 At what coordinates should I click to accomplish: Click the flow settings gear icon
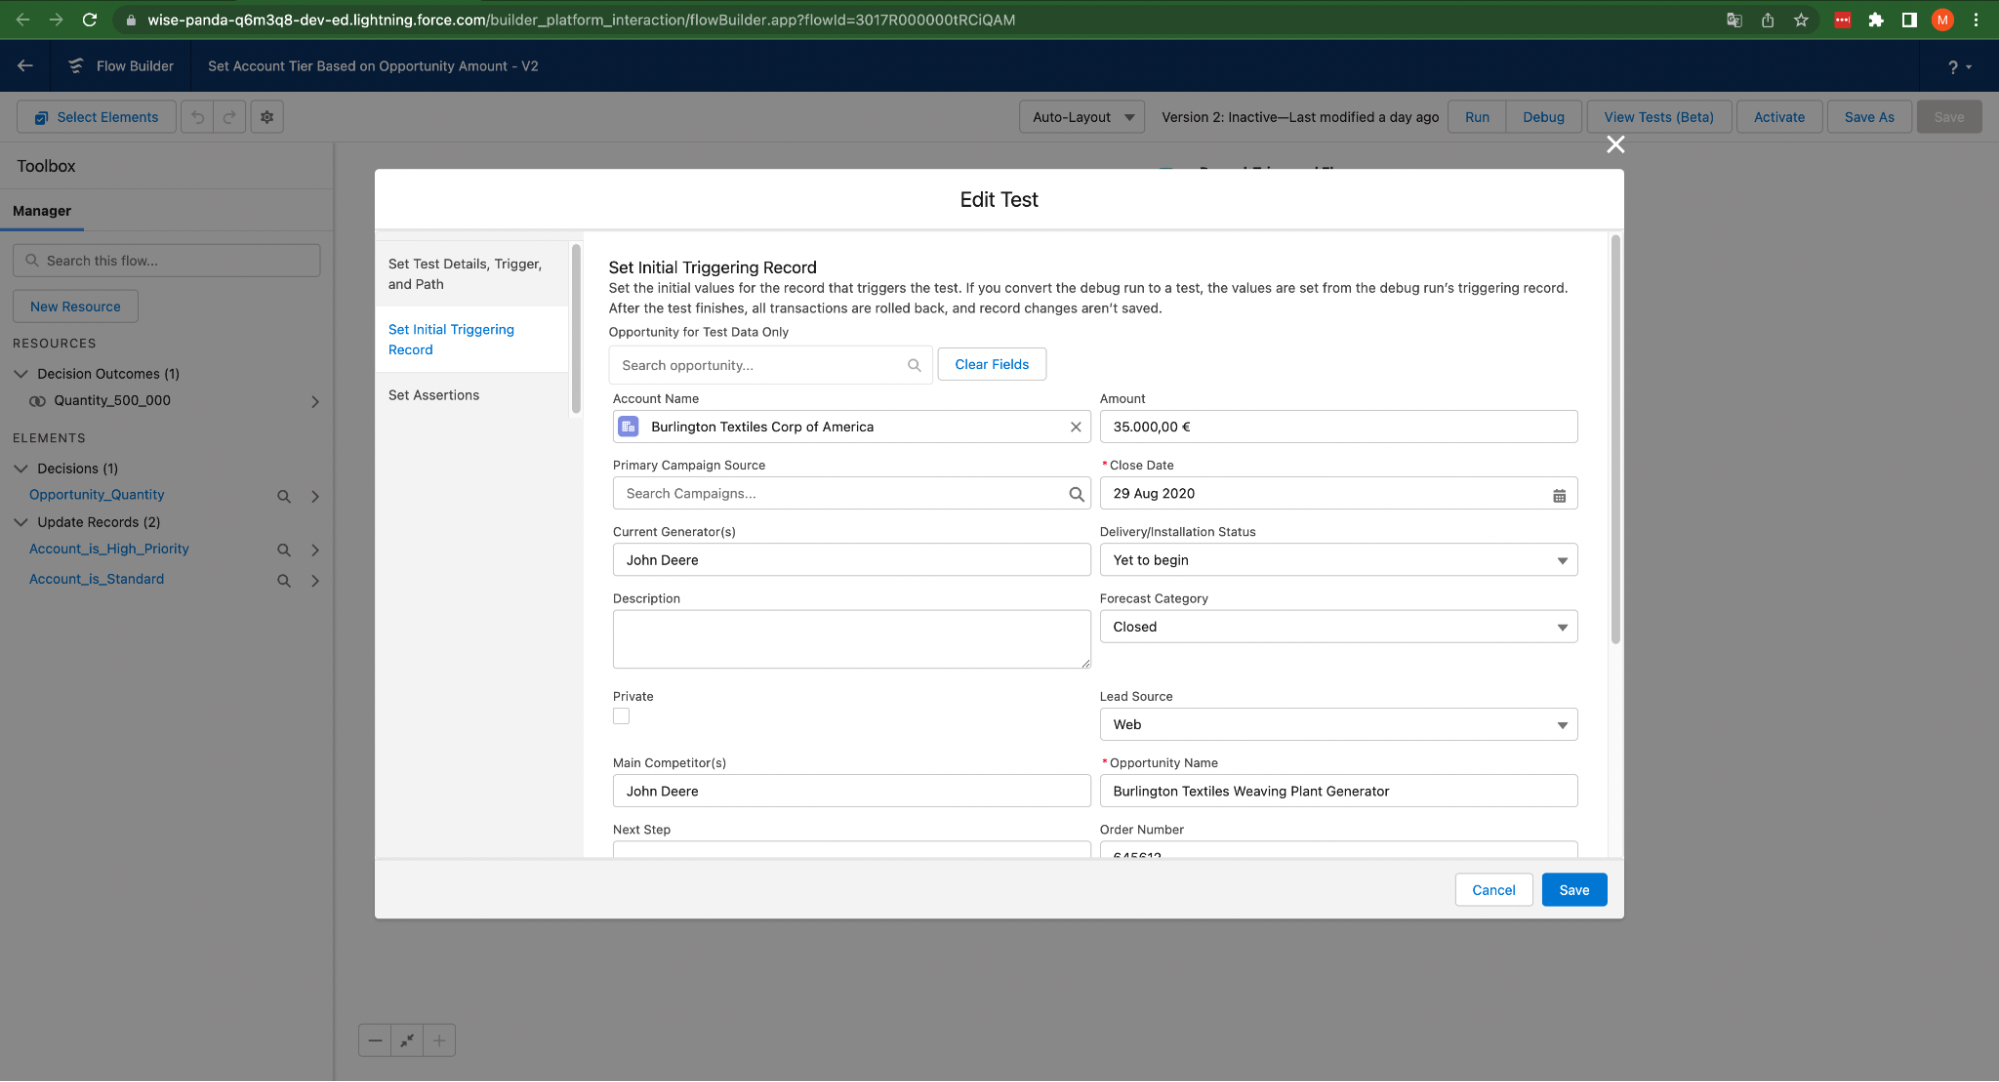point(267,117)
